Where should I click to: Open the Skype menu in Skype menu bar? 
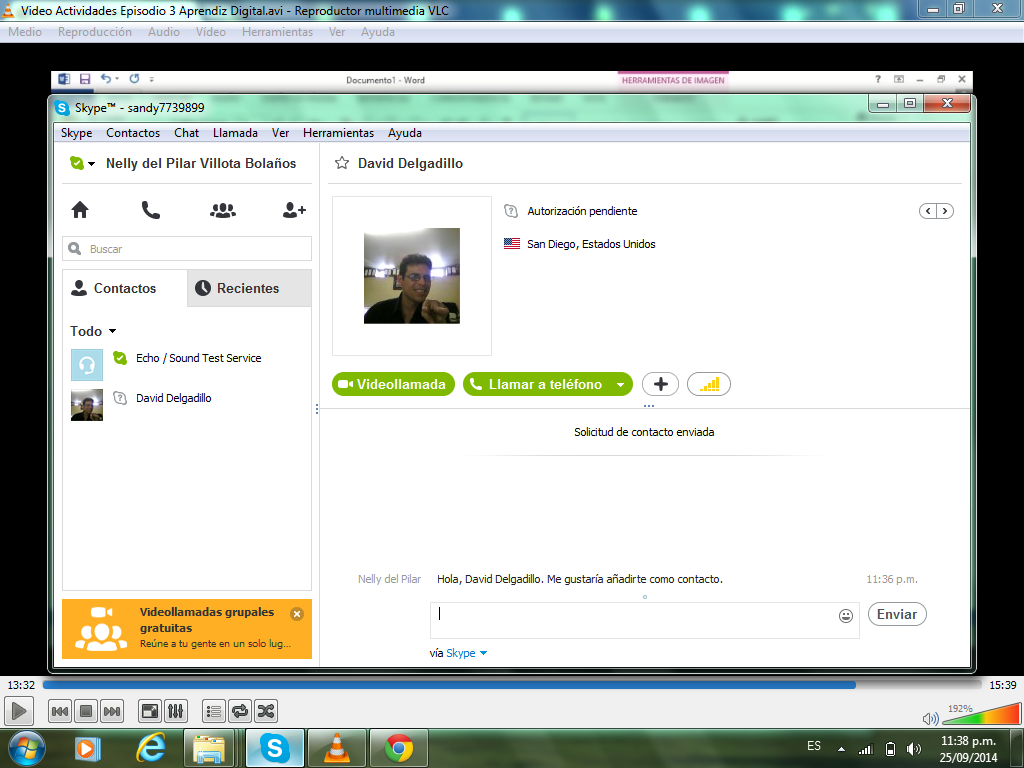[76, 133]
